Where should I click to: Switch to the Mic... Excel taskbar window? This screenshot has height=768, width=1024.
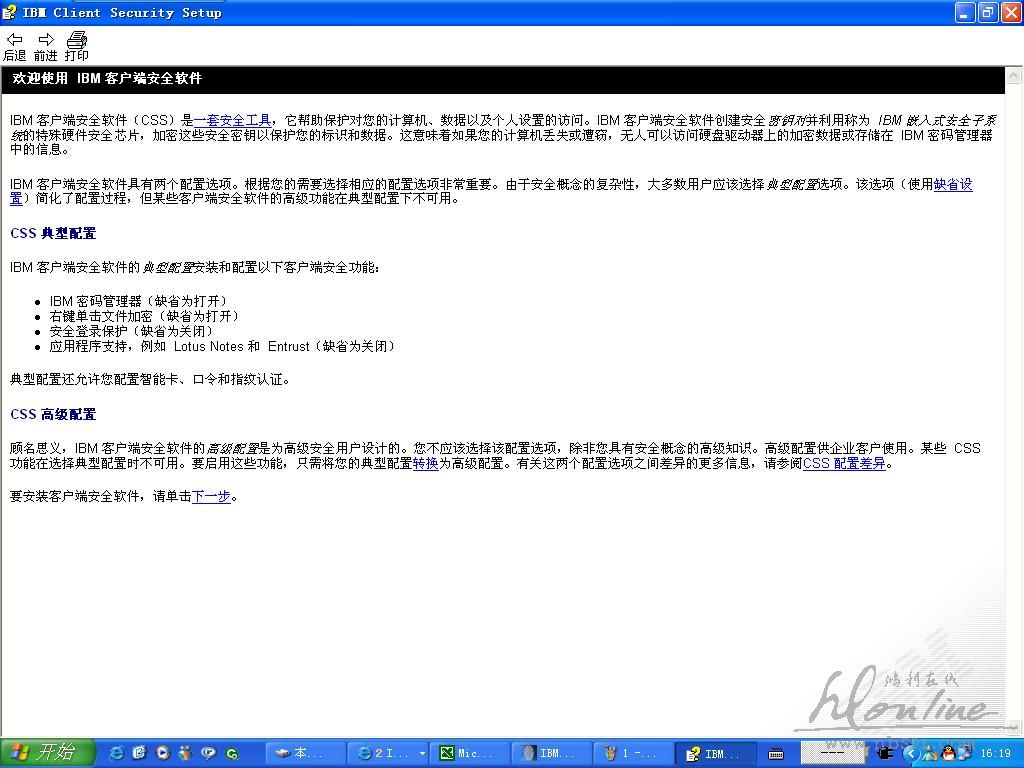[469, 753]
